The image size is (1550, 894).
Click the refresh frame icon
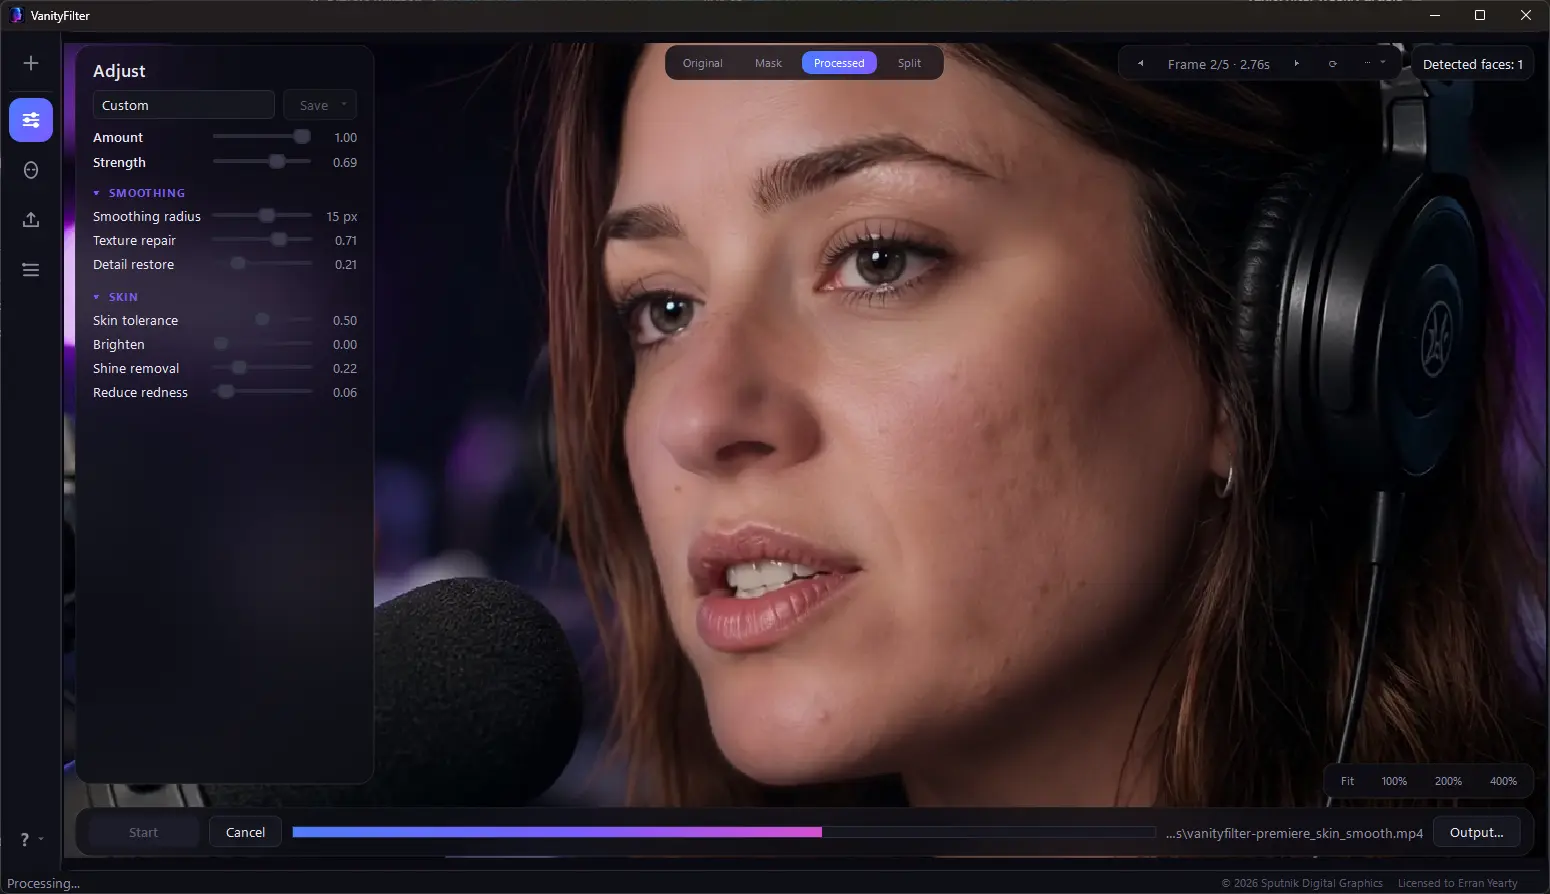pos(1332,64)
